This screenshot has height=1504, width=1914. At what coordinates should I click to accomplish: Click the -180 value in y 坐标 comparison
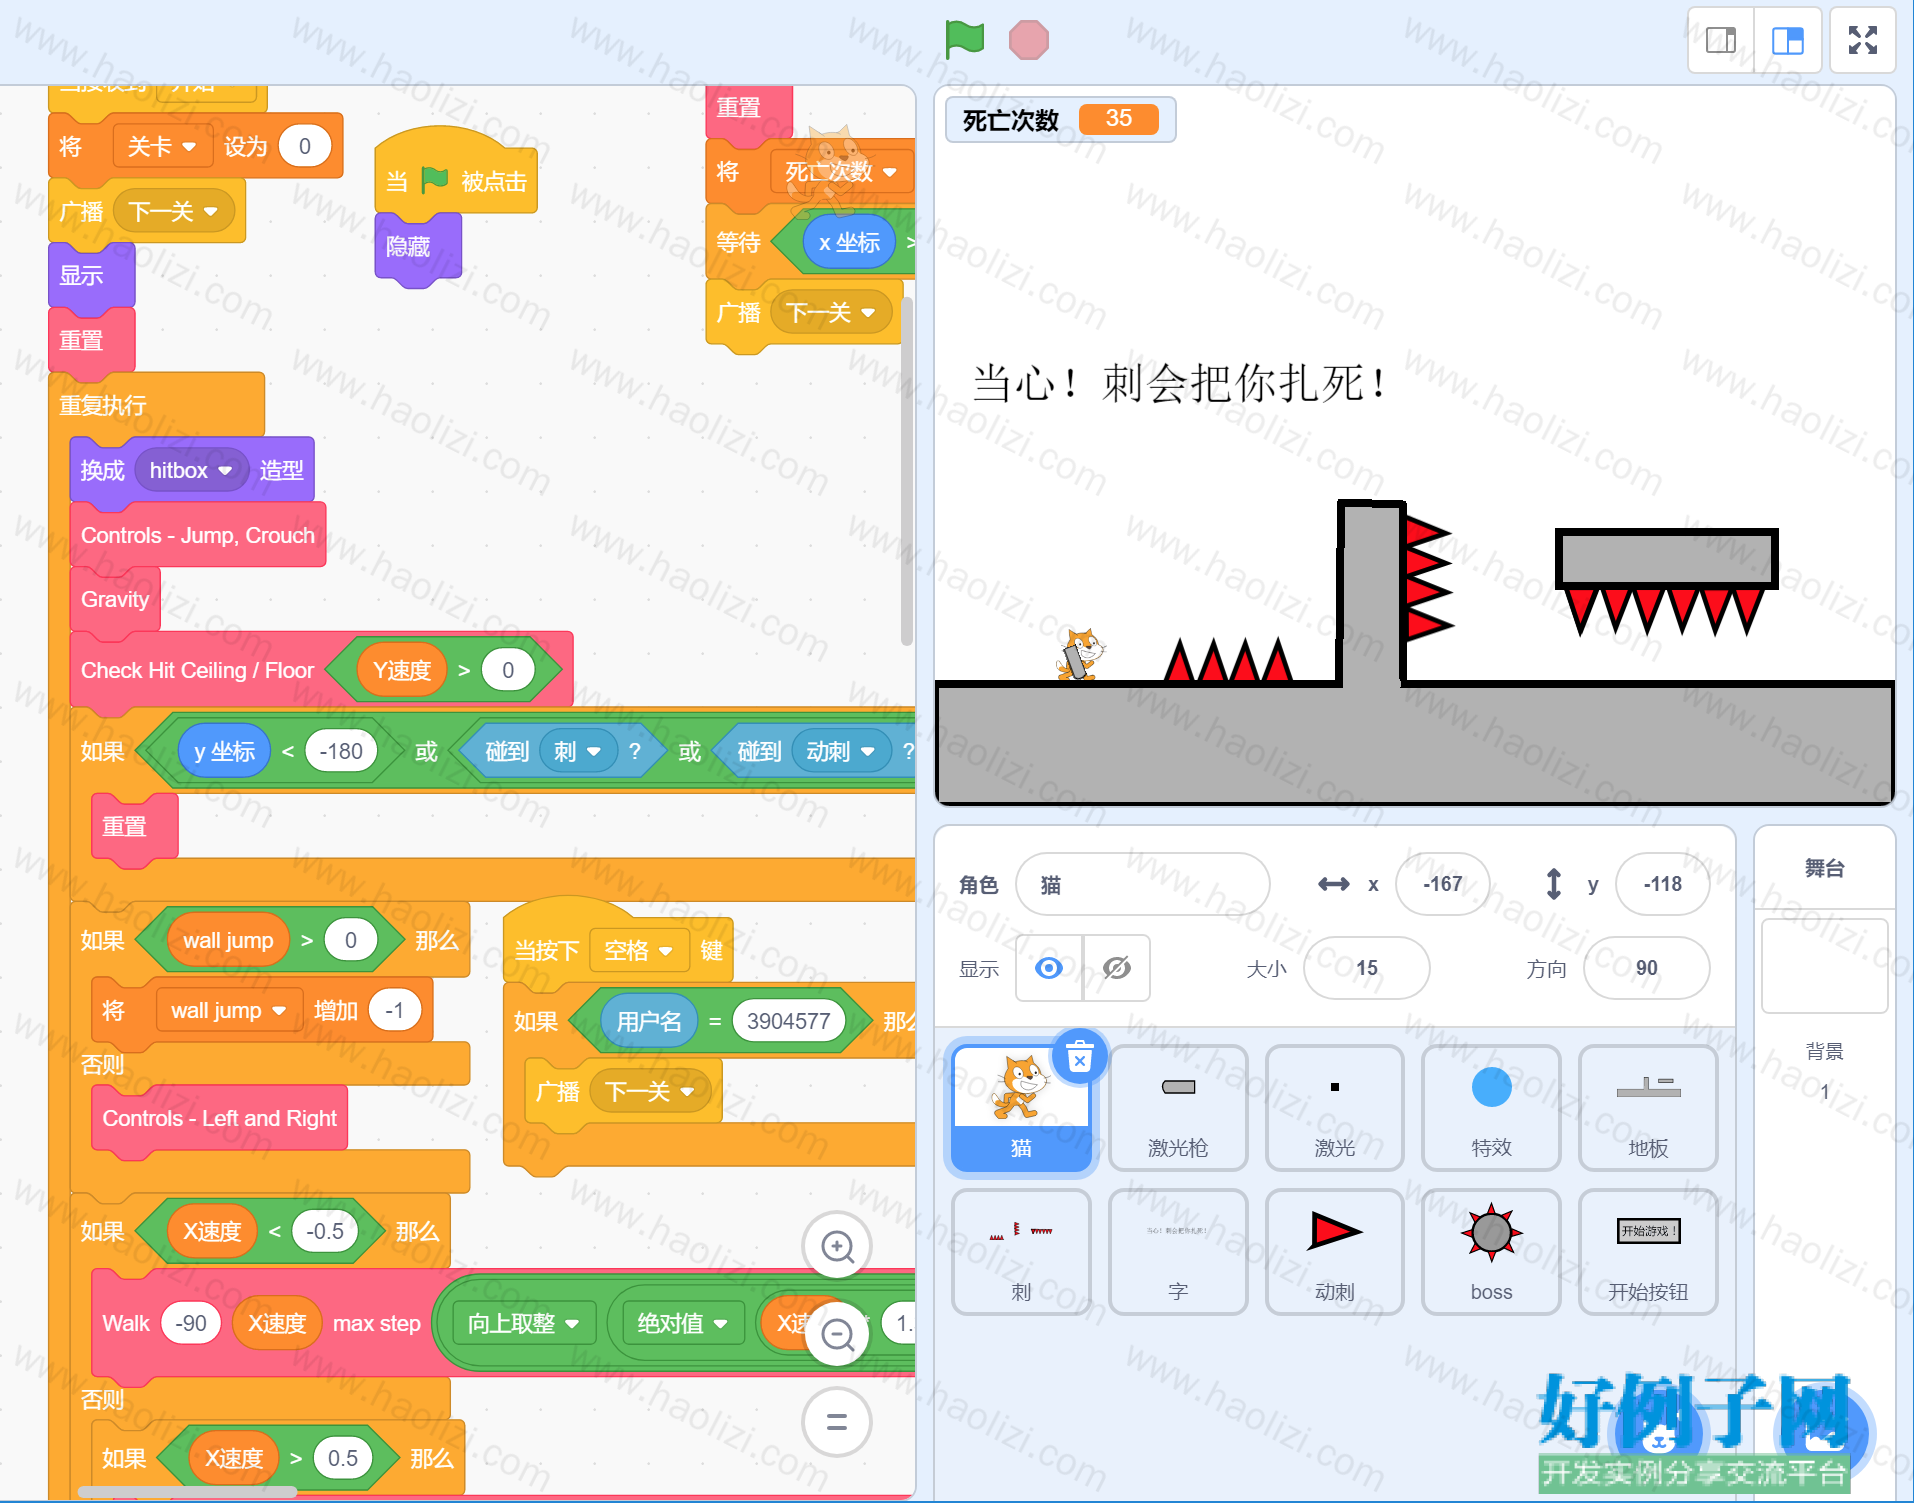pyautogui.click(x=341, y=751)
